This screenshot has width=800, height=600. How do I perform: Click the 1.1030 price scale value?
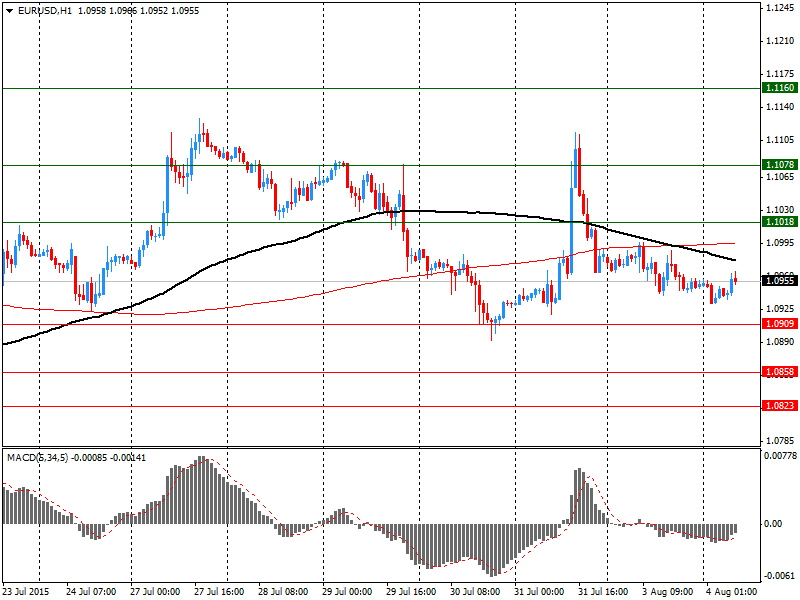click(x=780, y=210)
